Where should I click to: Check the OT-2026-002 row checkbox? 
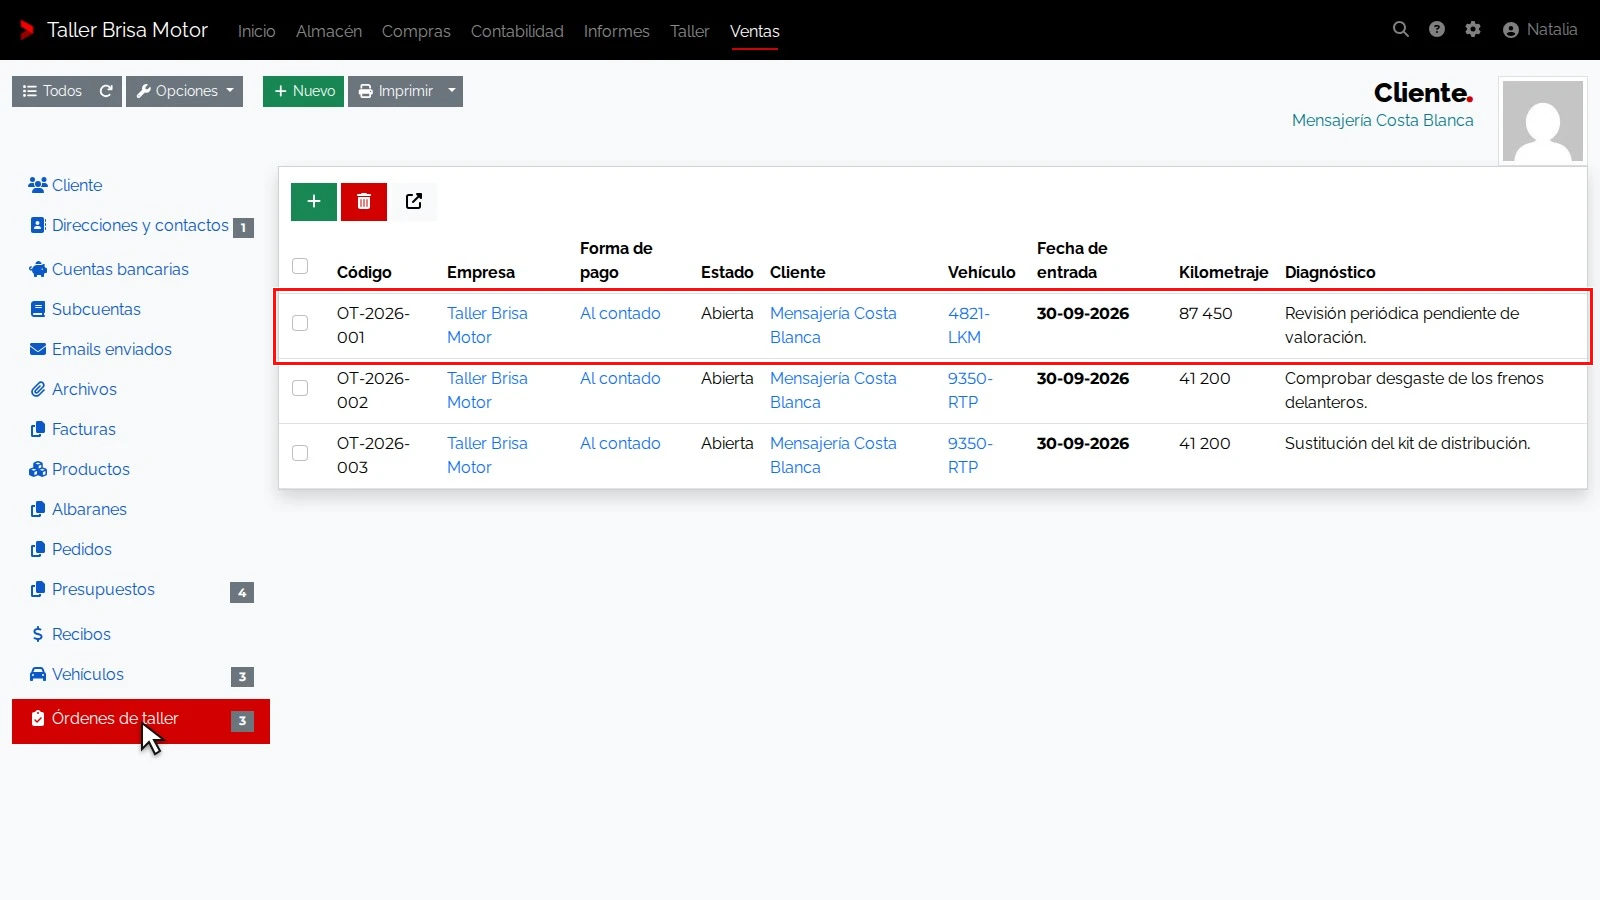[300, 388]
